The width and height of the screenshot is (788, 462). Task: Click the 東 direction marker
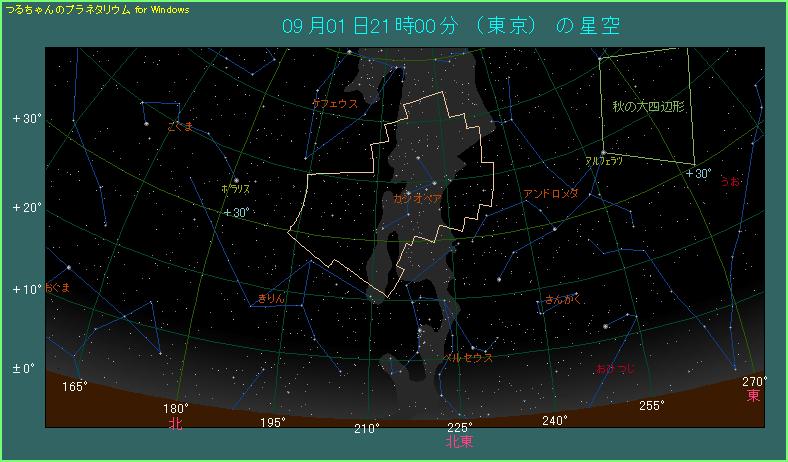click(x=754, y=396)
